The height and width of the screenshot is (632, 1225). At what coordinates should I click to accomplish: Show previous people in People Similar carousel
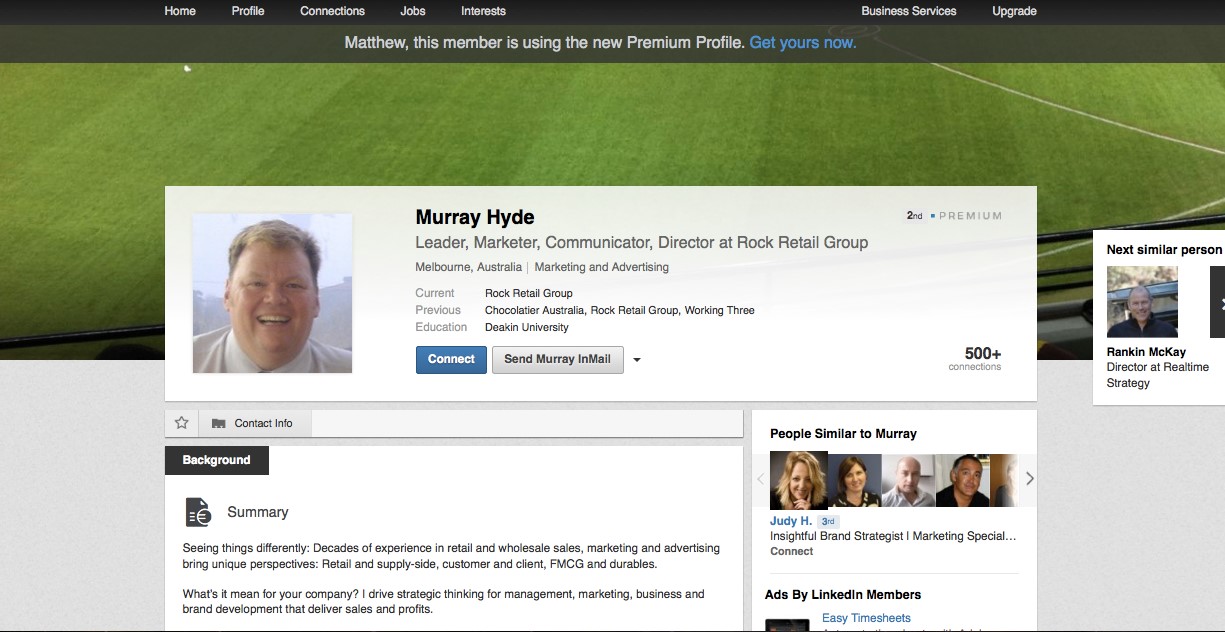pyautogui.click(x=760, y=479)
